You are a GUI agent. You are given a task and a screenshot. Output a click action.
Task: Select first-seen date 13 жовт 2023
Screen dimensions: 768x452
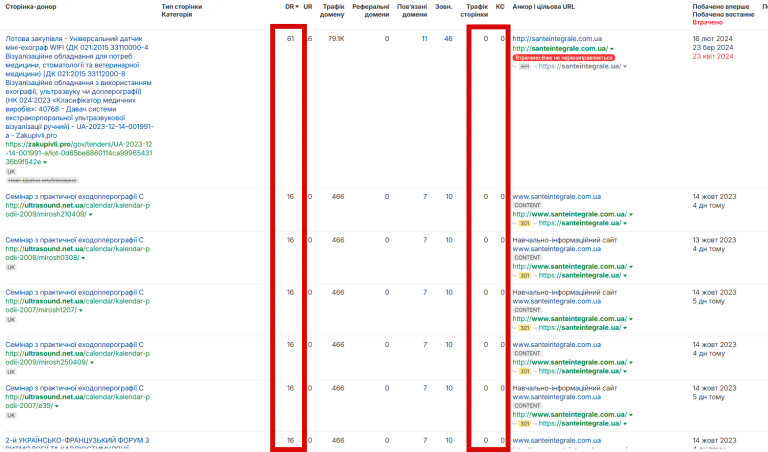coord(714,240)
